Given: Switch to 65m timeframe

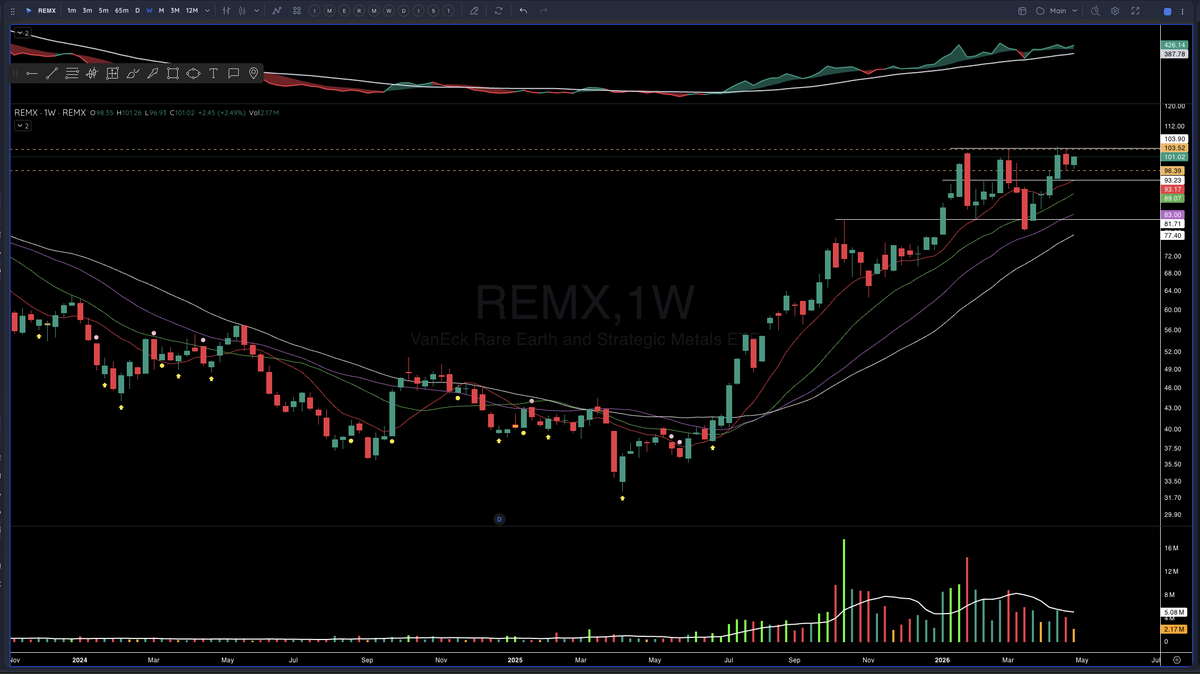Looking at the screenshot, I should pyautogui.click(x=121, y=10).
